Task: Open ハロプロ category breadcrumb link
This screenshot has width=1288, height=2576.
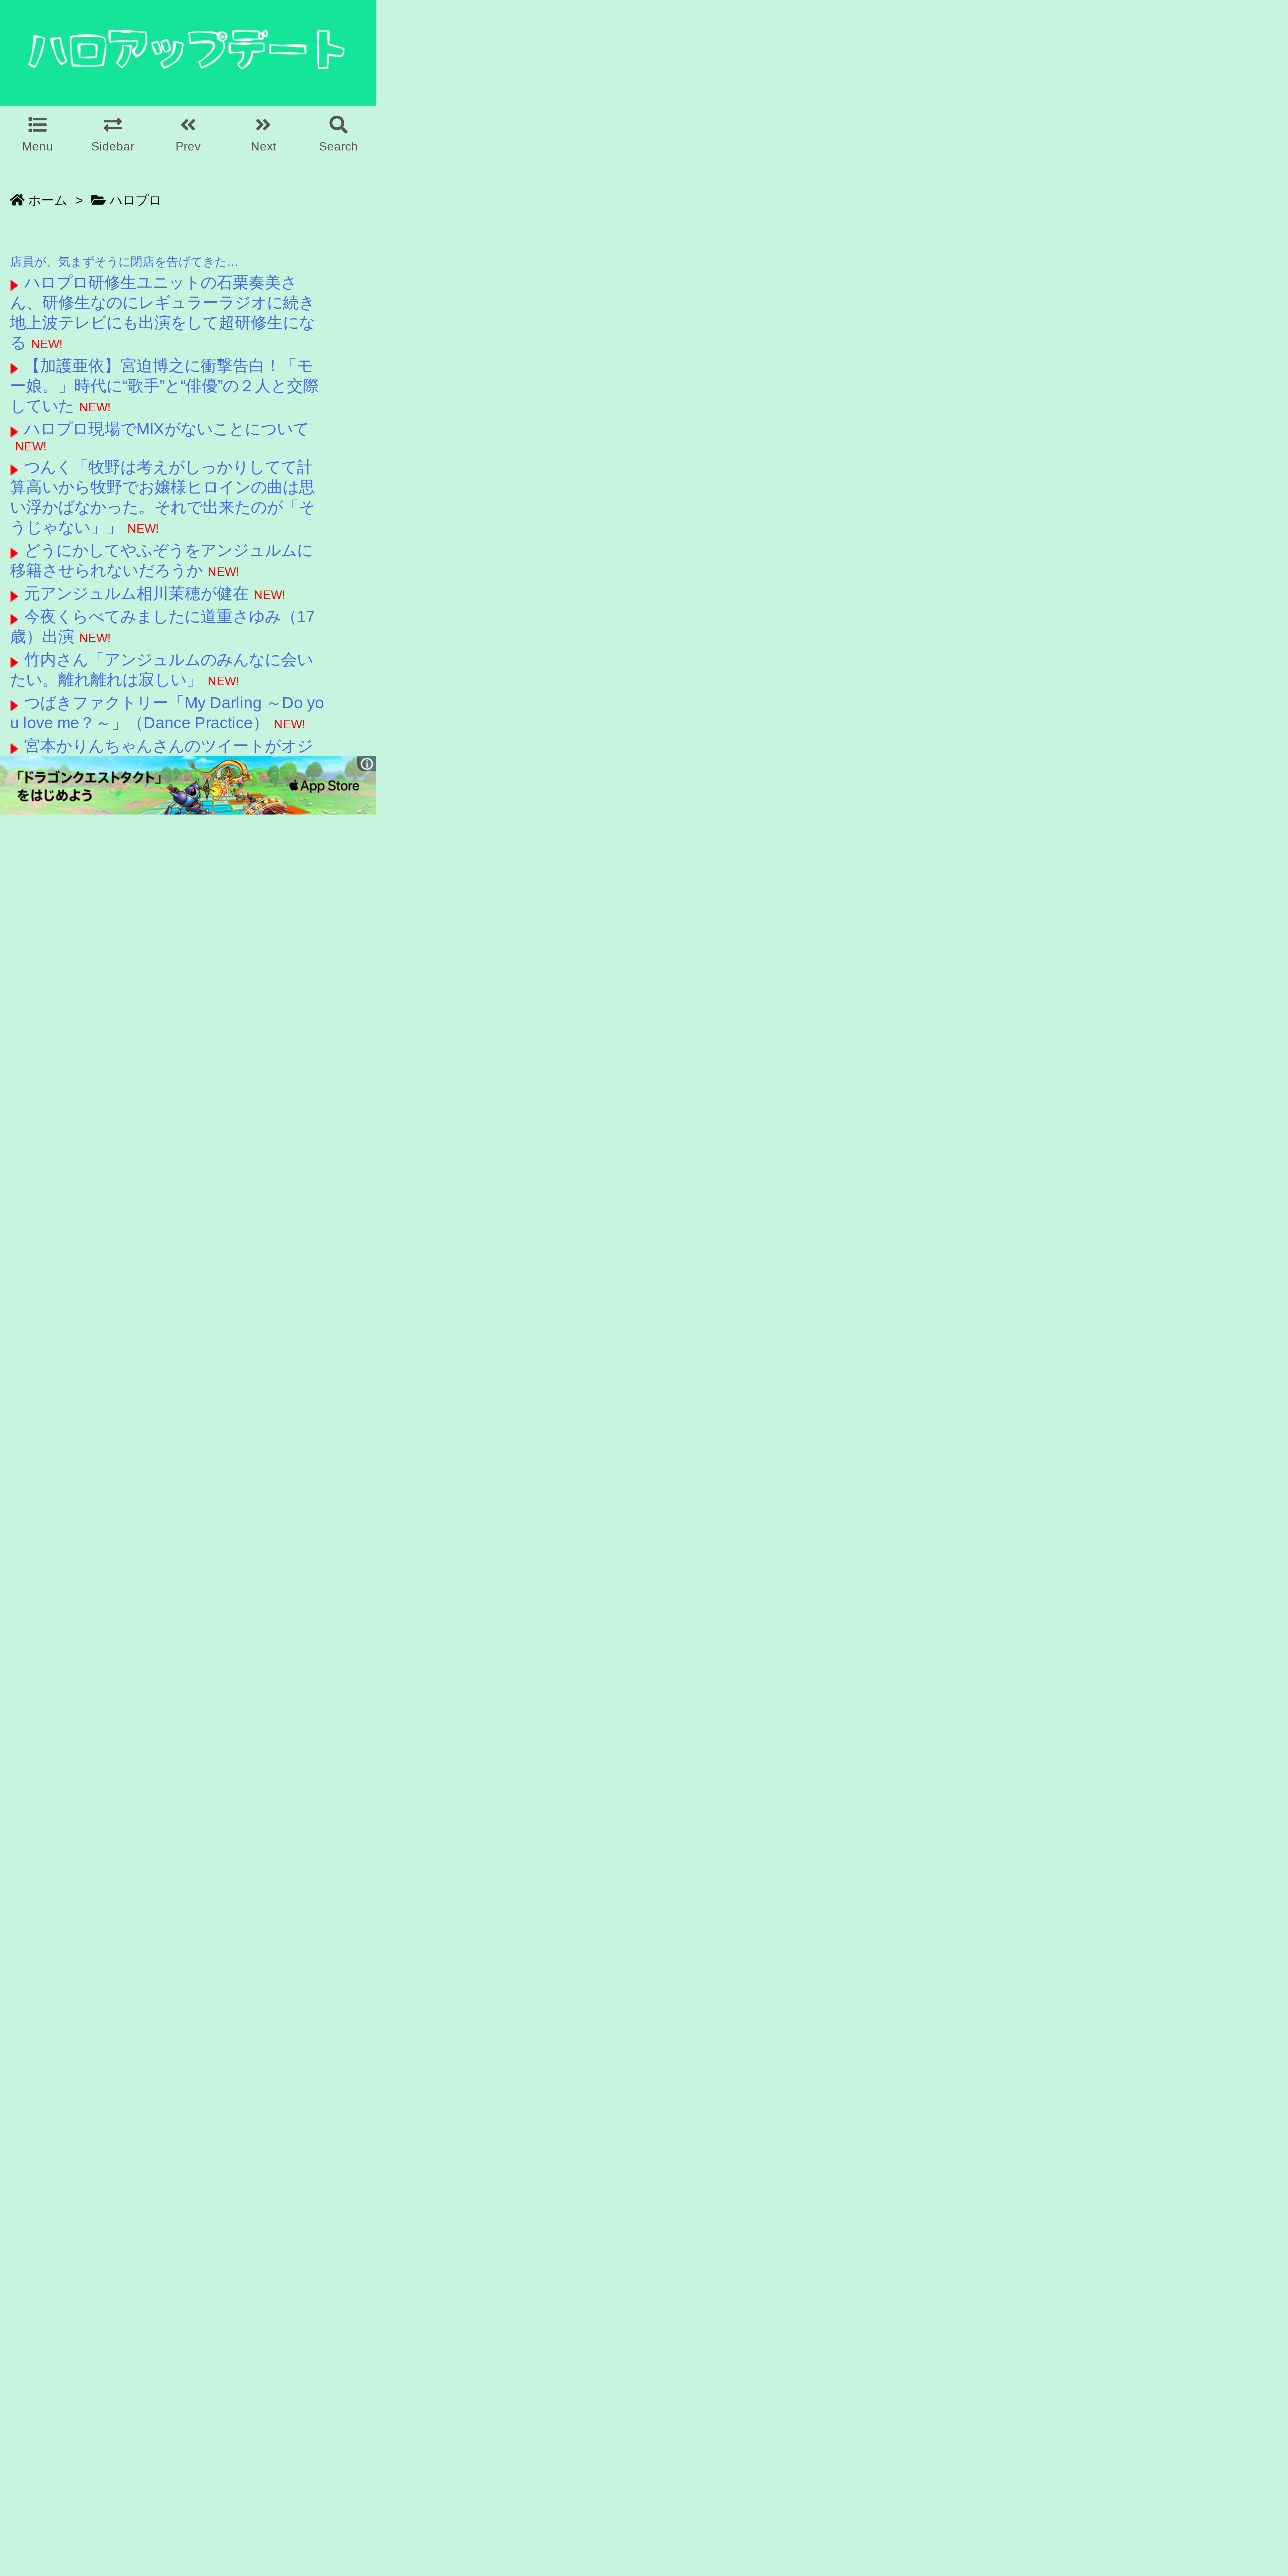Action: [x=135, y=200]
